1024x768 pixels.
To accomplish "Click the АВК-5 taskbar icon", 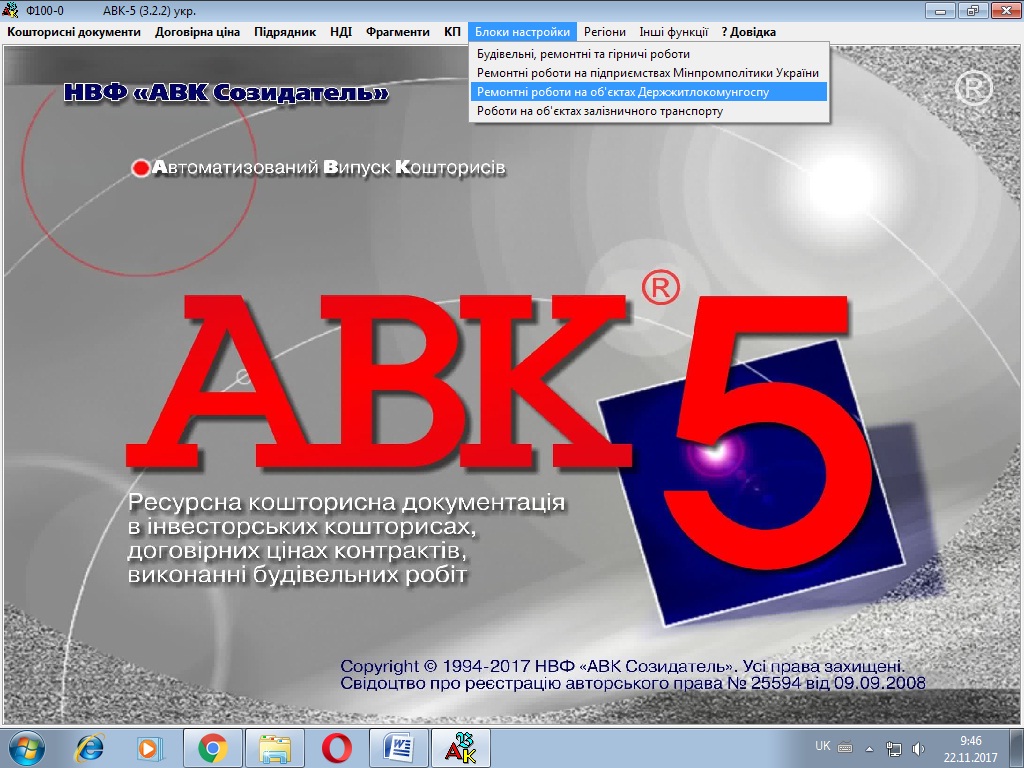I will [x=460, y=748].
